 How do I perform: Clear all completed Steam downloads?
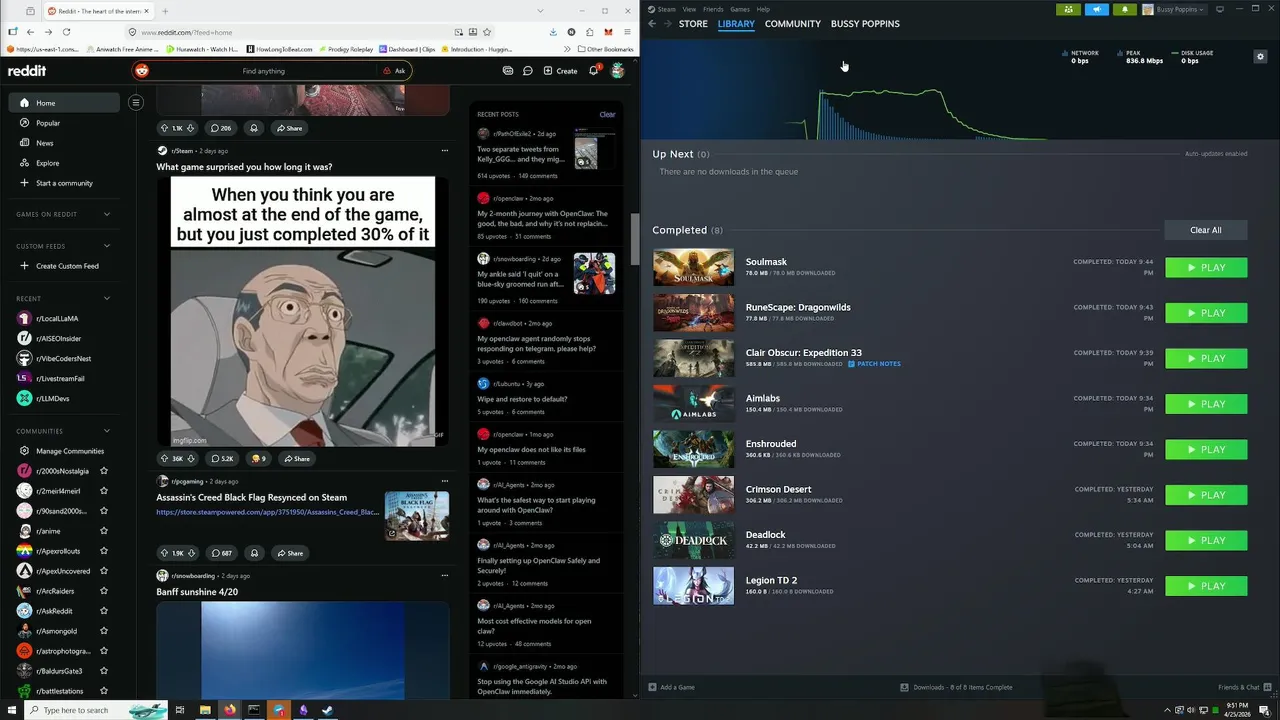click(x=1206, y=230)
